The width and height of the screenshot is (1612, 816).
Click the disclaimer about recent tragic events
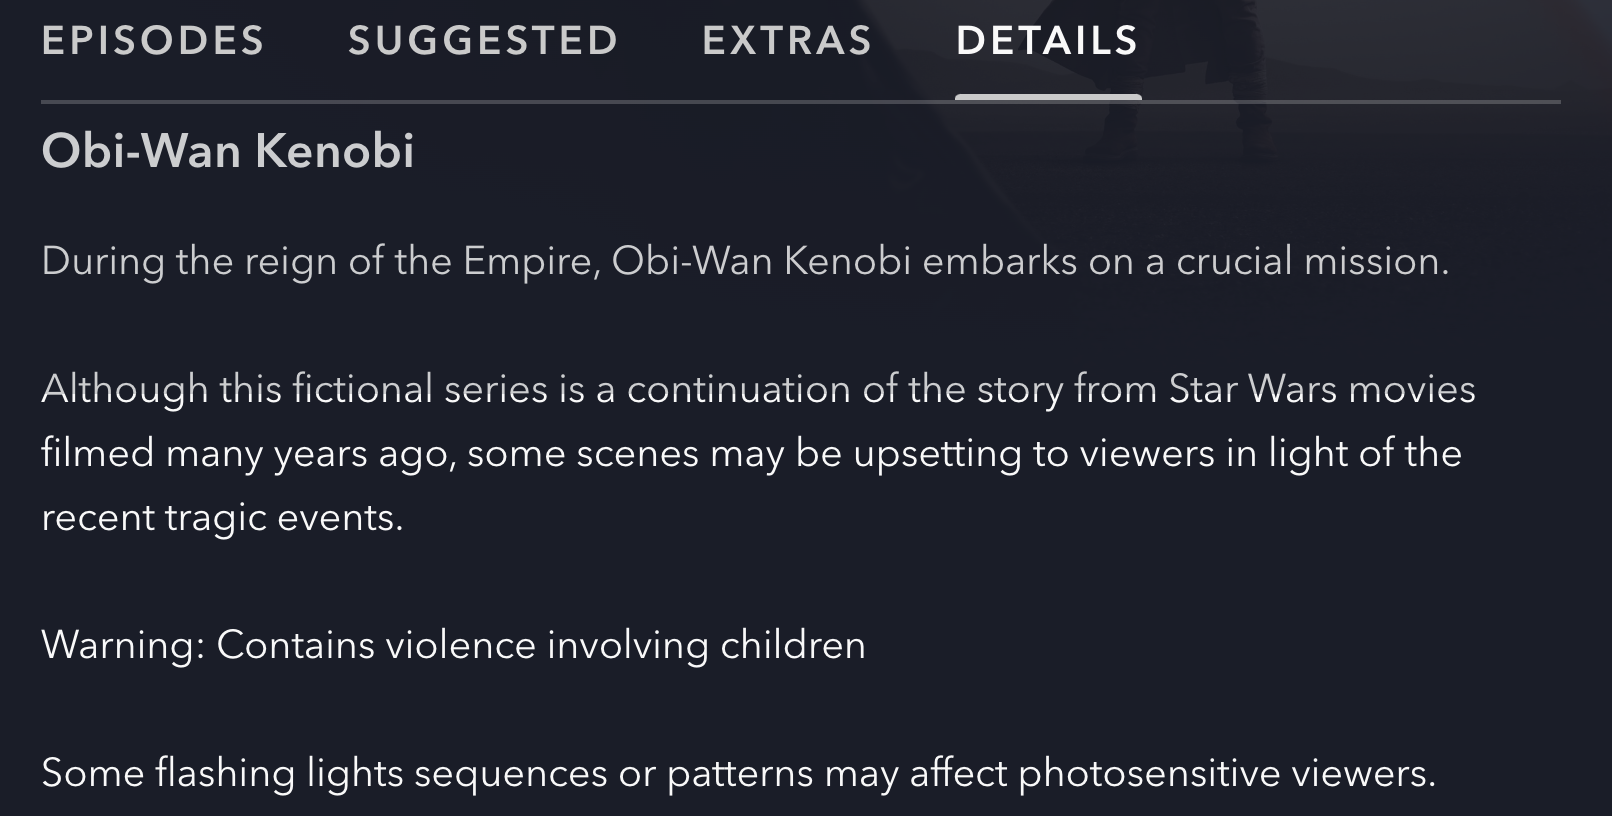coord(750,453)
